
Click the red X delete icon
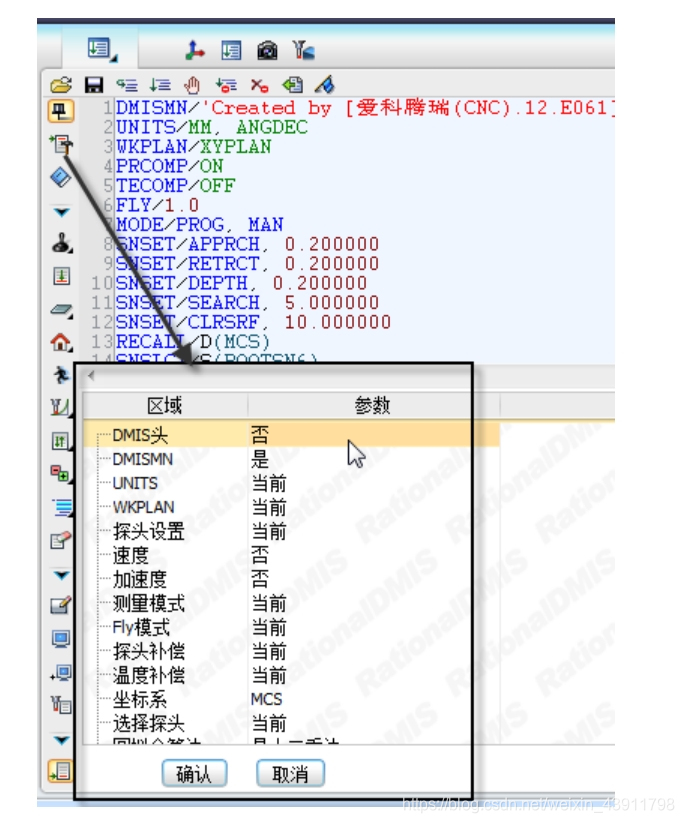pyautogui.click(x=259, y=85)
